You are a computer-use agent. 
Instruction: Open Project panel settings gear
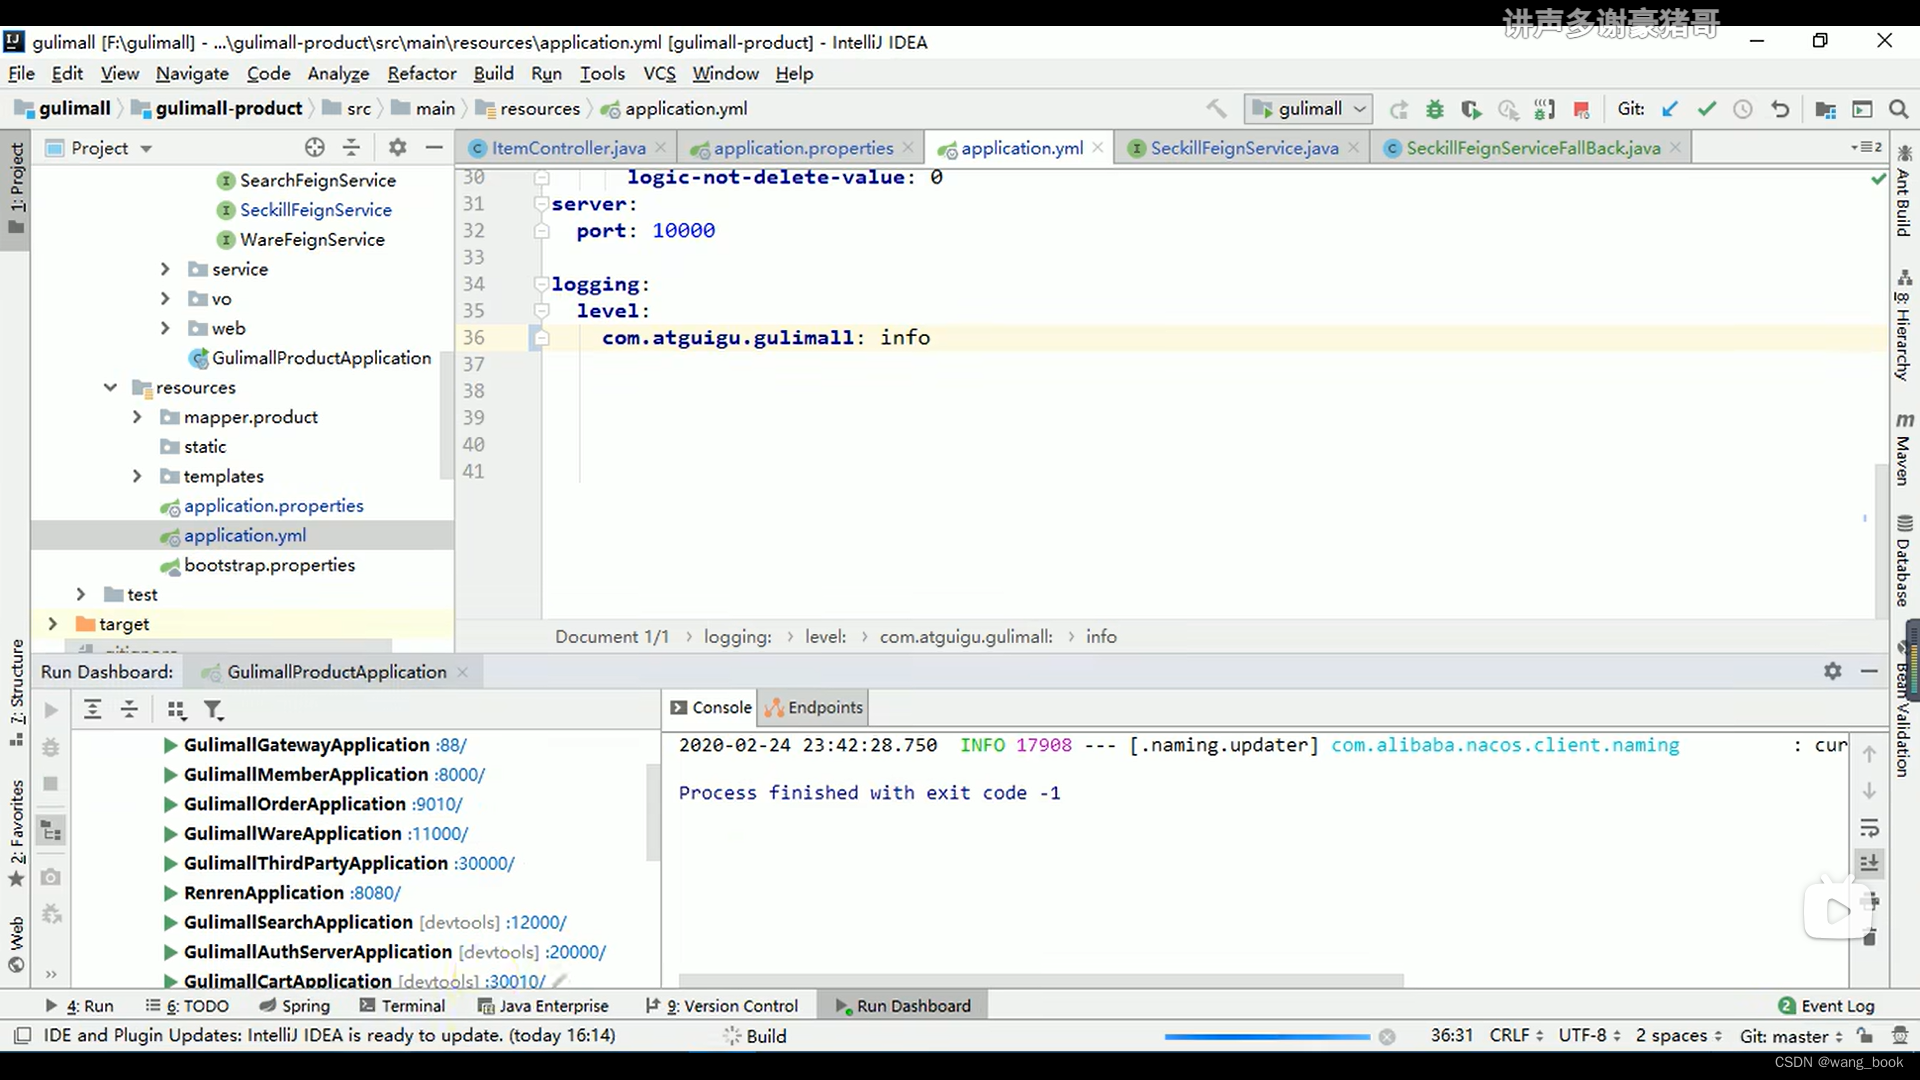pos(397,148)
